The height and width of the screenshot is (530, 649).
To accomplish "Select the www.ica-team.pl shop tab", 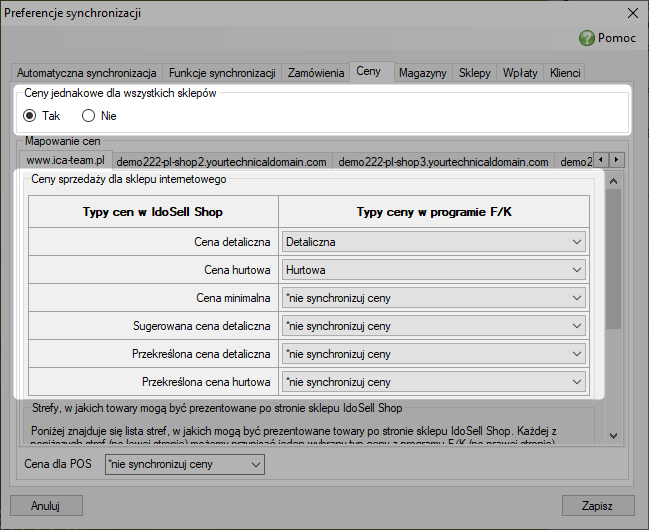I will point(66,160).
